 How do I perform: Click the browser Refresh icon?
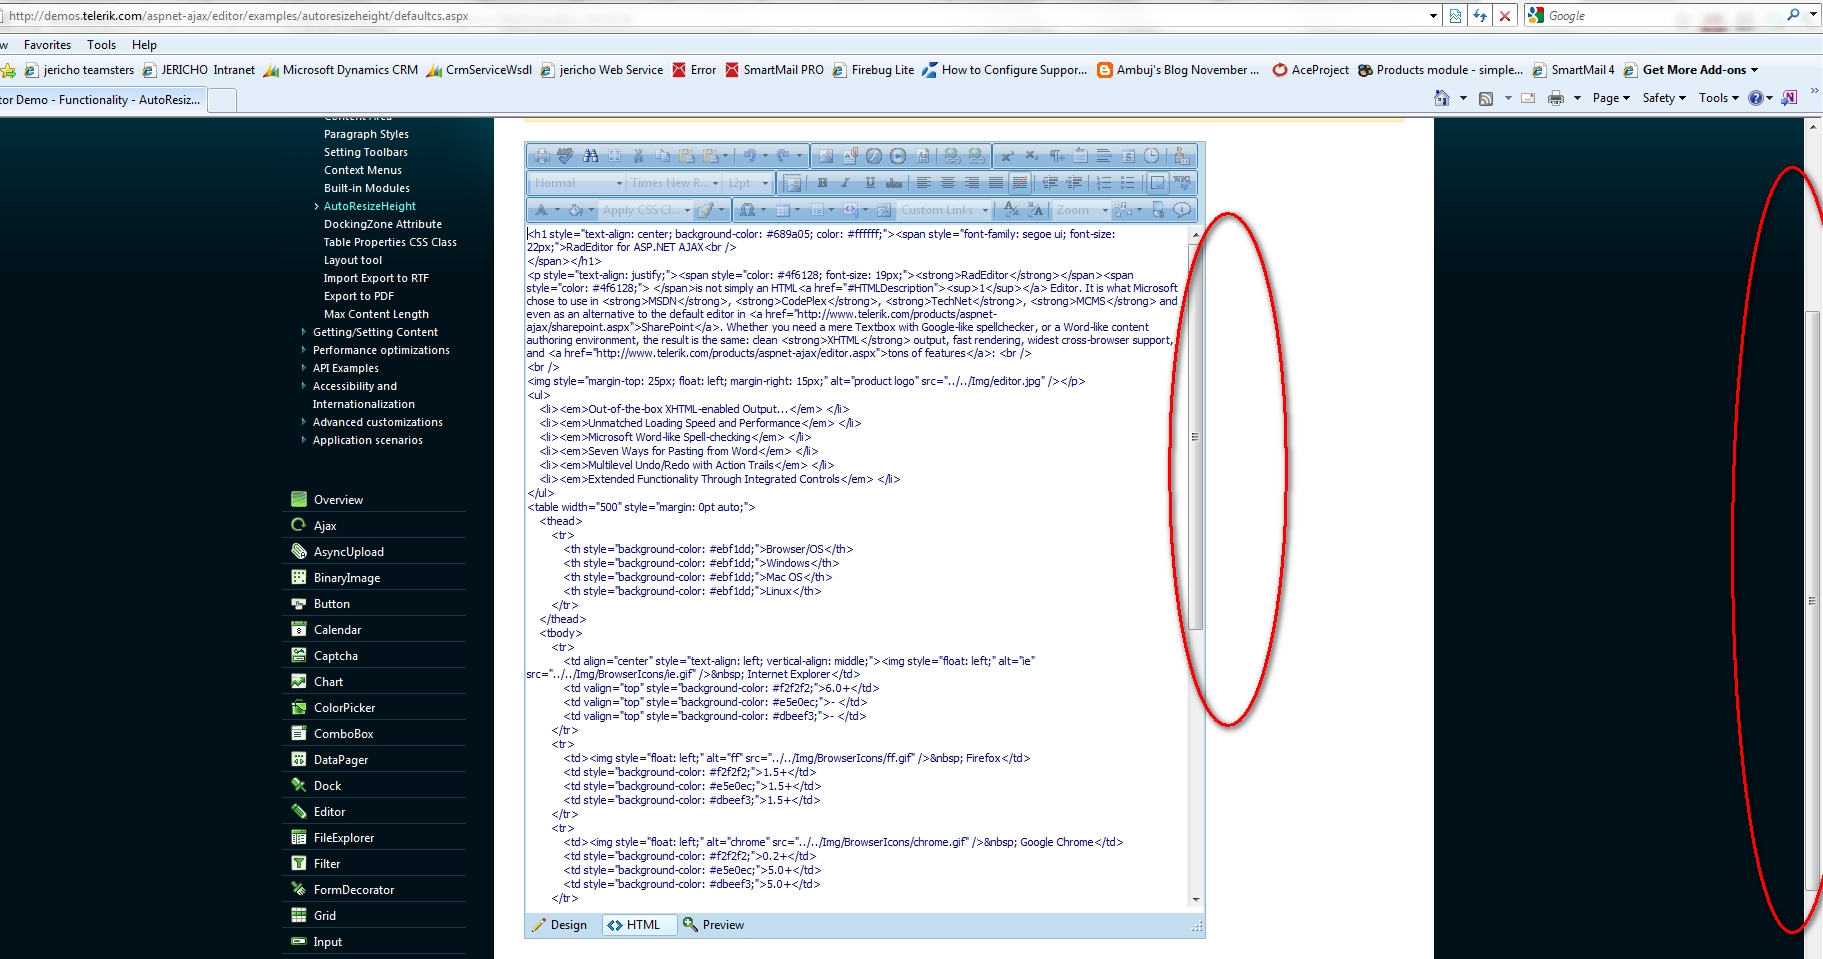point(1480,16)
